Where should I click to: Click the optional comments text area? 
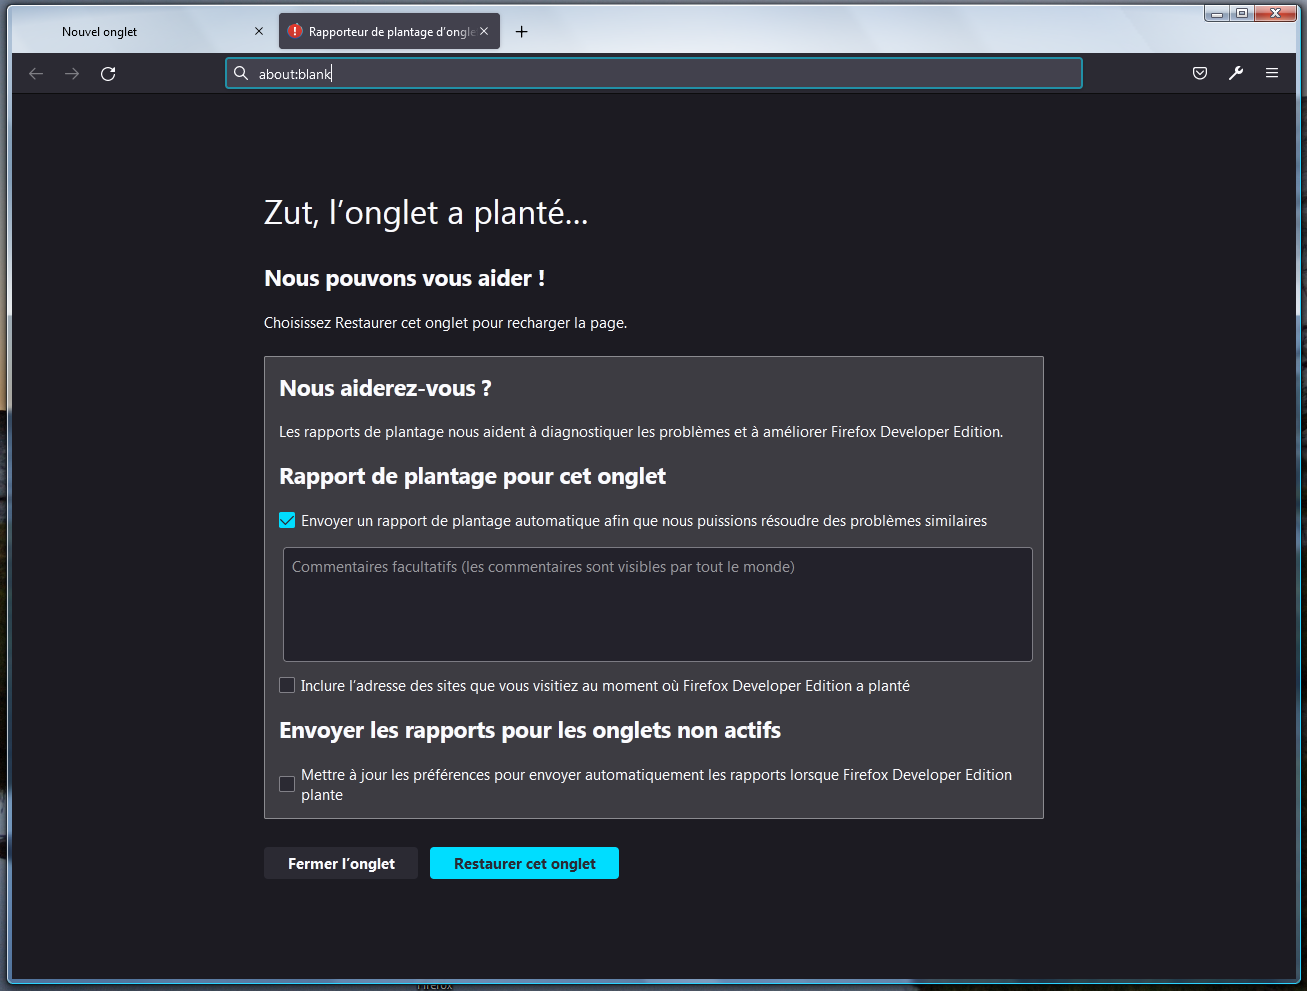click(x=657, y=604)
